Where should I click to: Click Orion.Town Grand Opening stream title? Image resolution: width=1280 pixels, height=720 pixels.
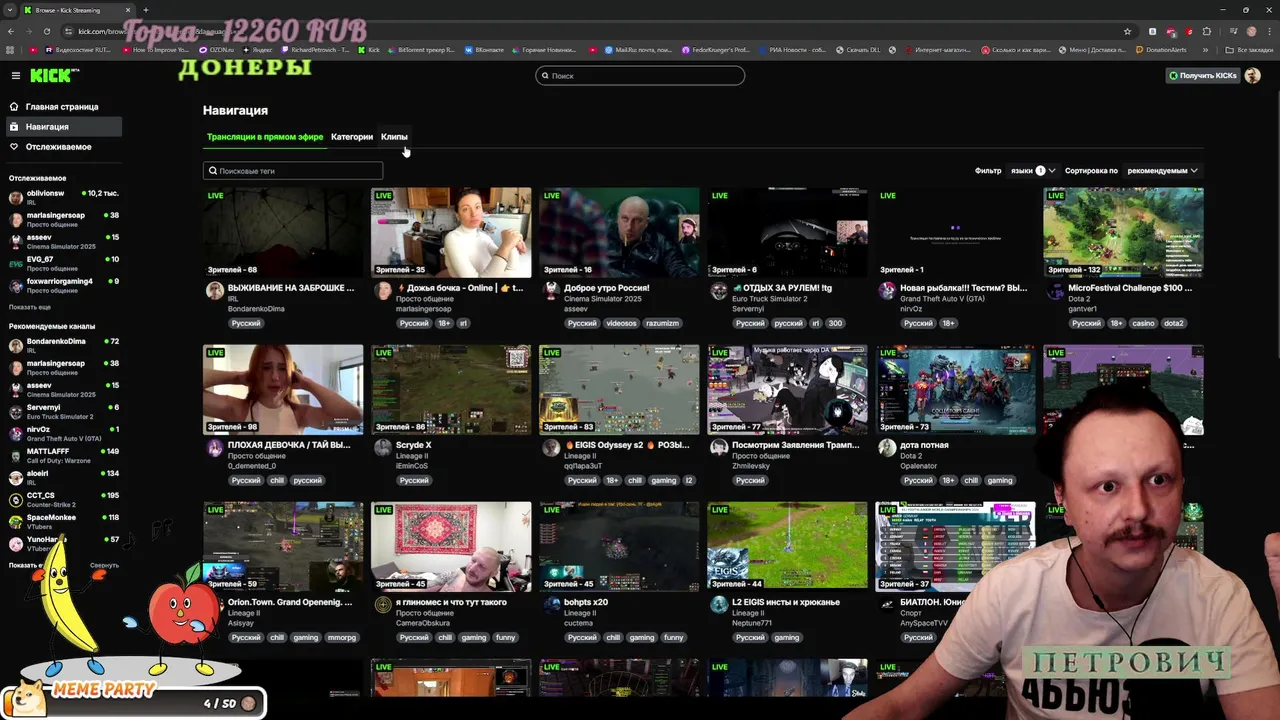[x=290, y=602]
